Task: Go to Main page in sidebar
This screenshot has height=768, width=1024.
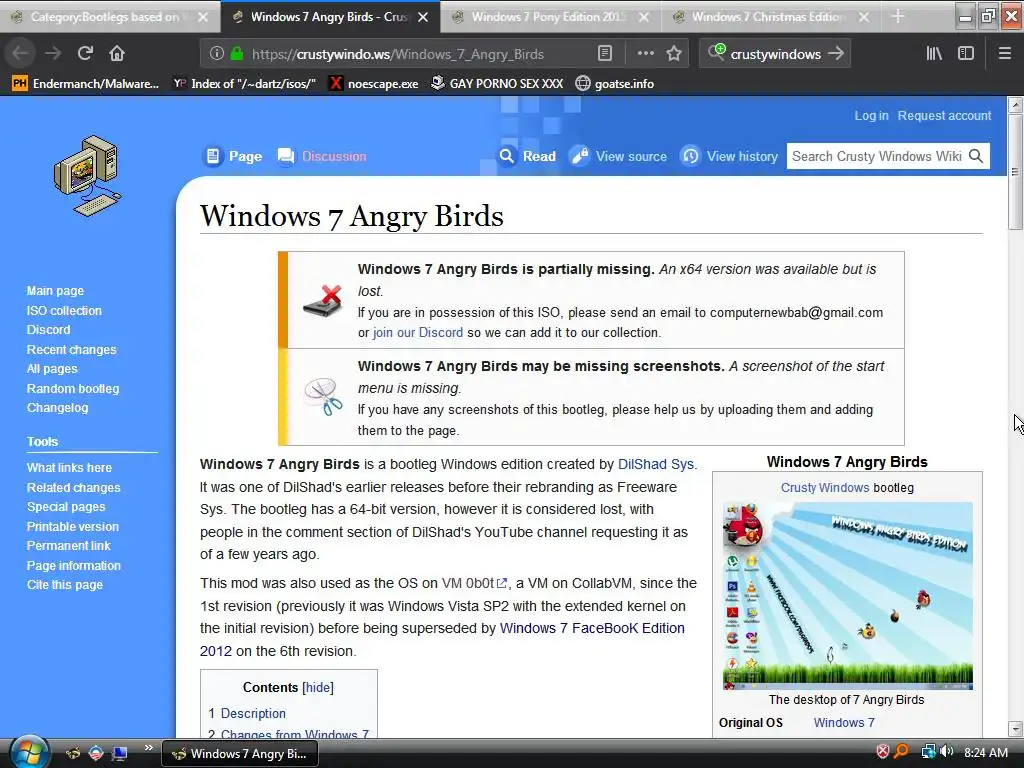Action: [x=56, y=291]
